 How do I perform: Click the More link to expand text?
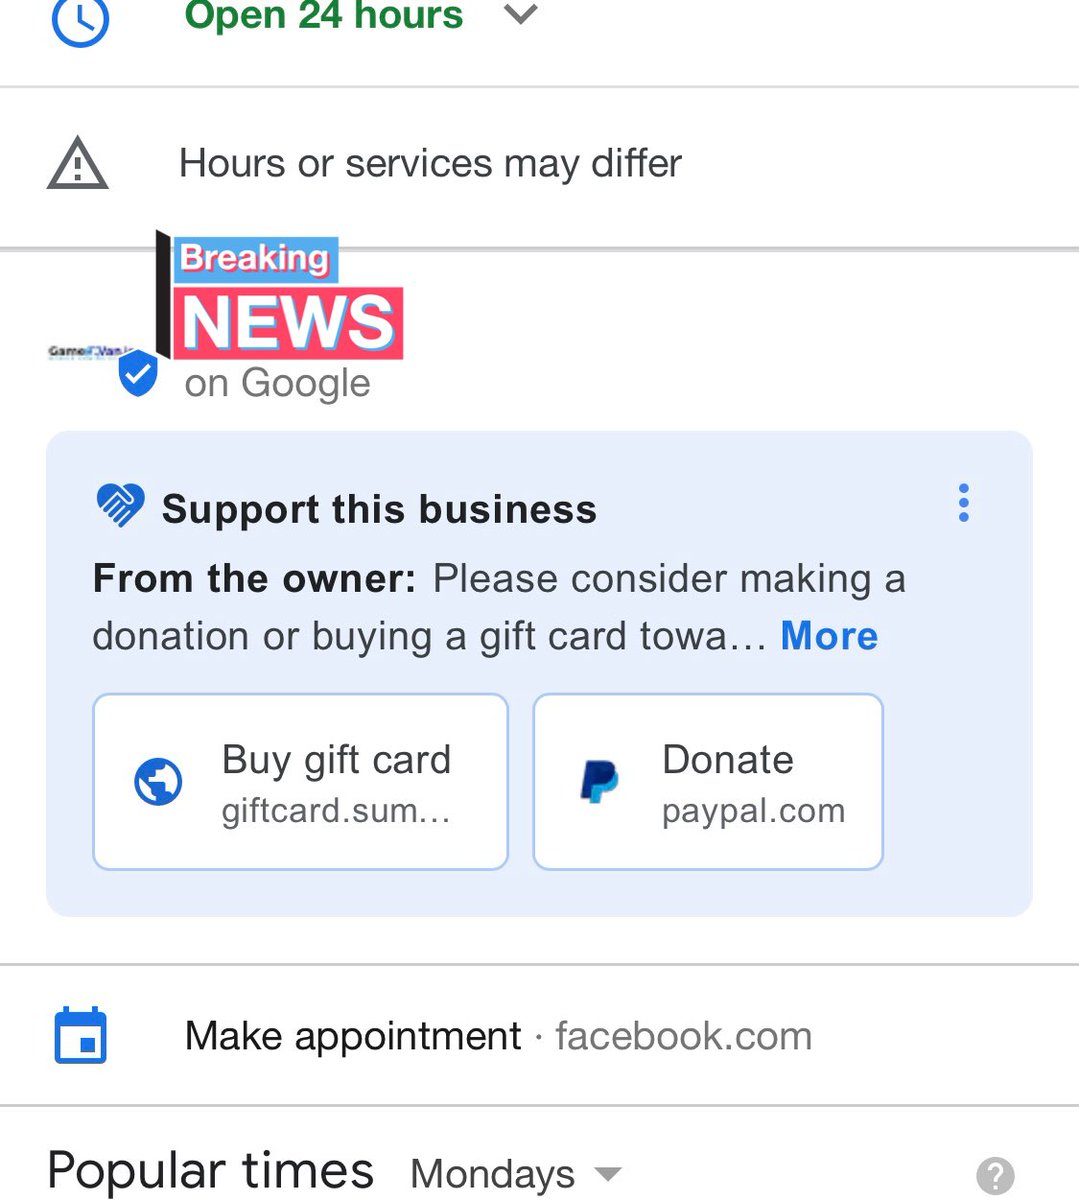829,636
